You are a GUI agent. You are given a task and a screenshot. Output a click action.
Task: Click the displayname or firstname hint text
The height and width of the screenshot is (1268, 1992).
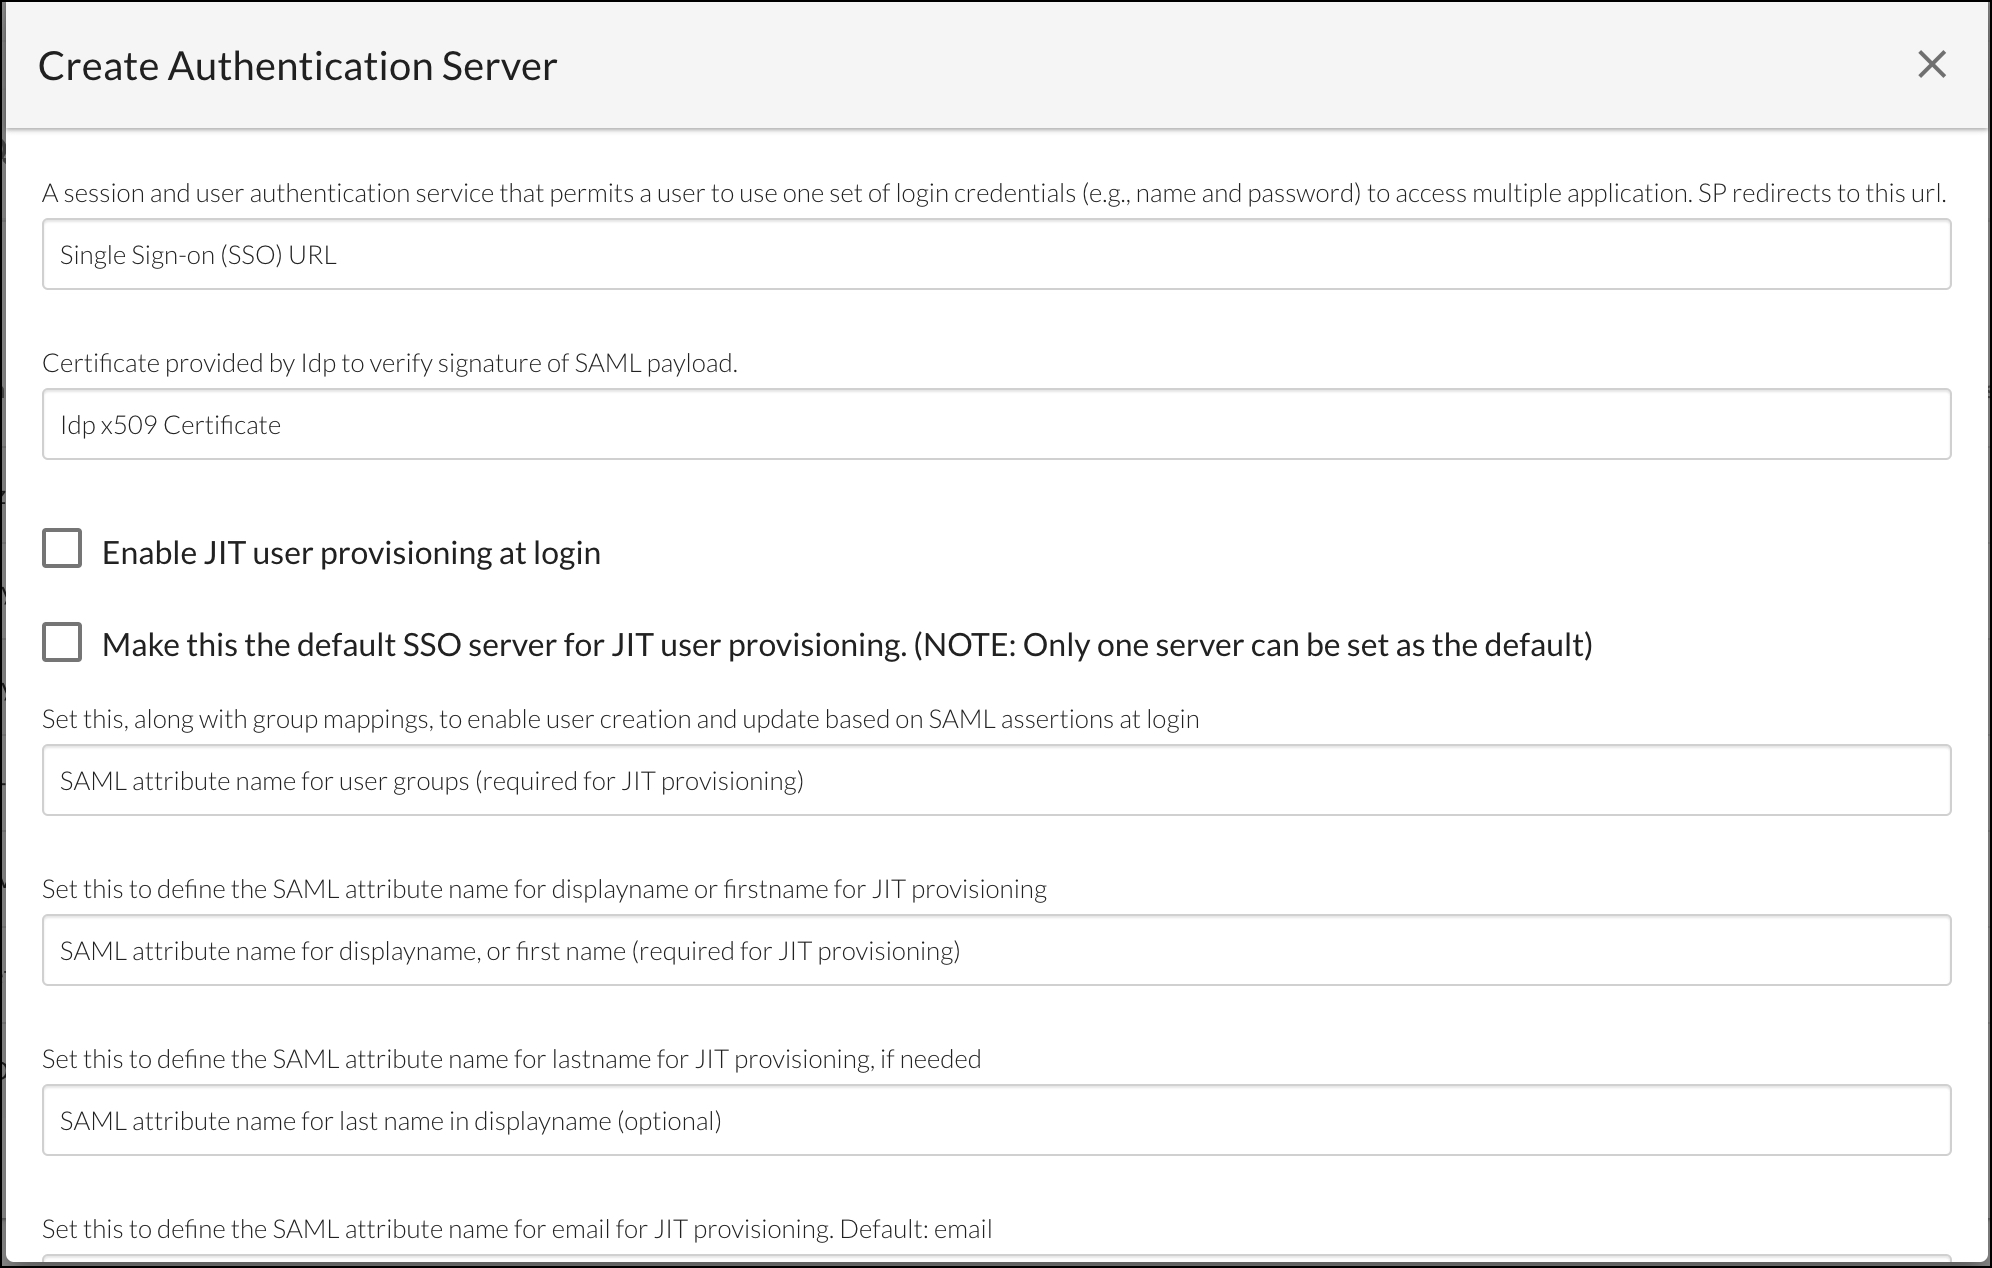coord(544,889)
